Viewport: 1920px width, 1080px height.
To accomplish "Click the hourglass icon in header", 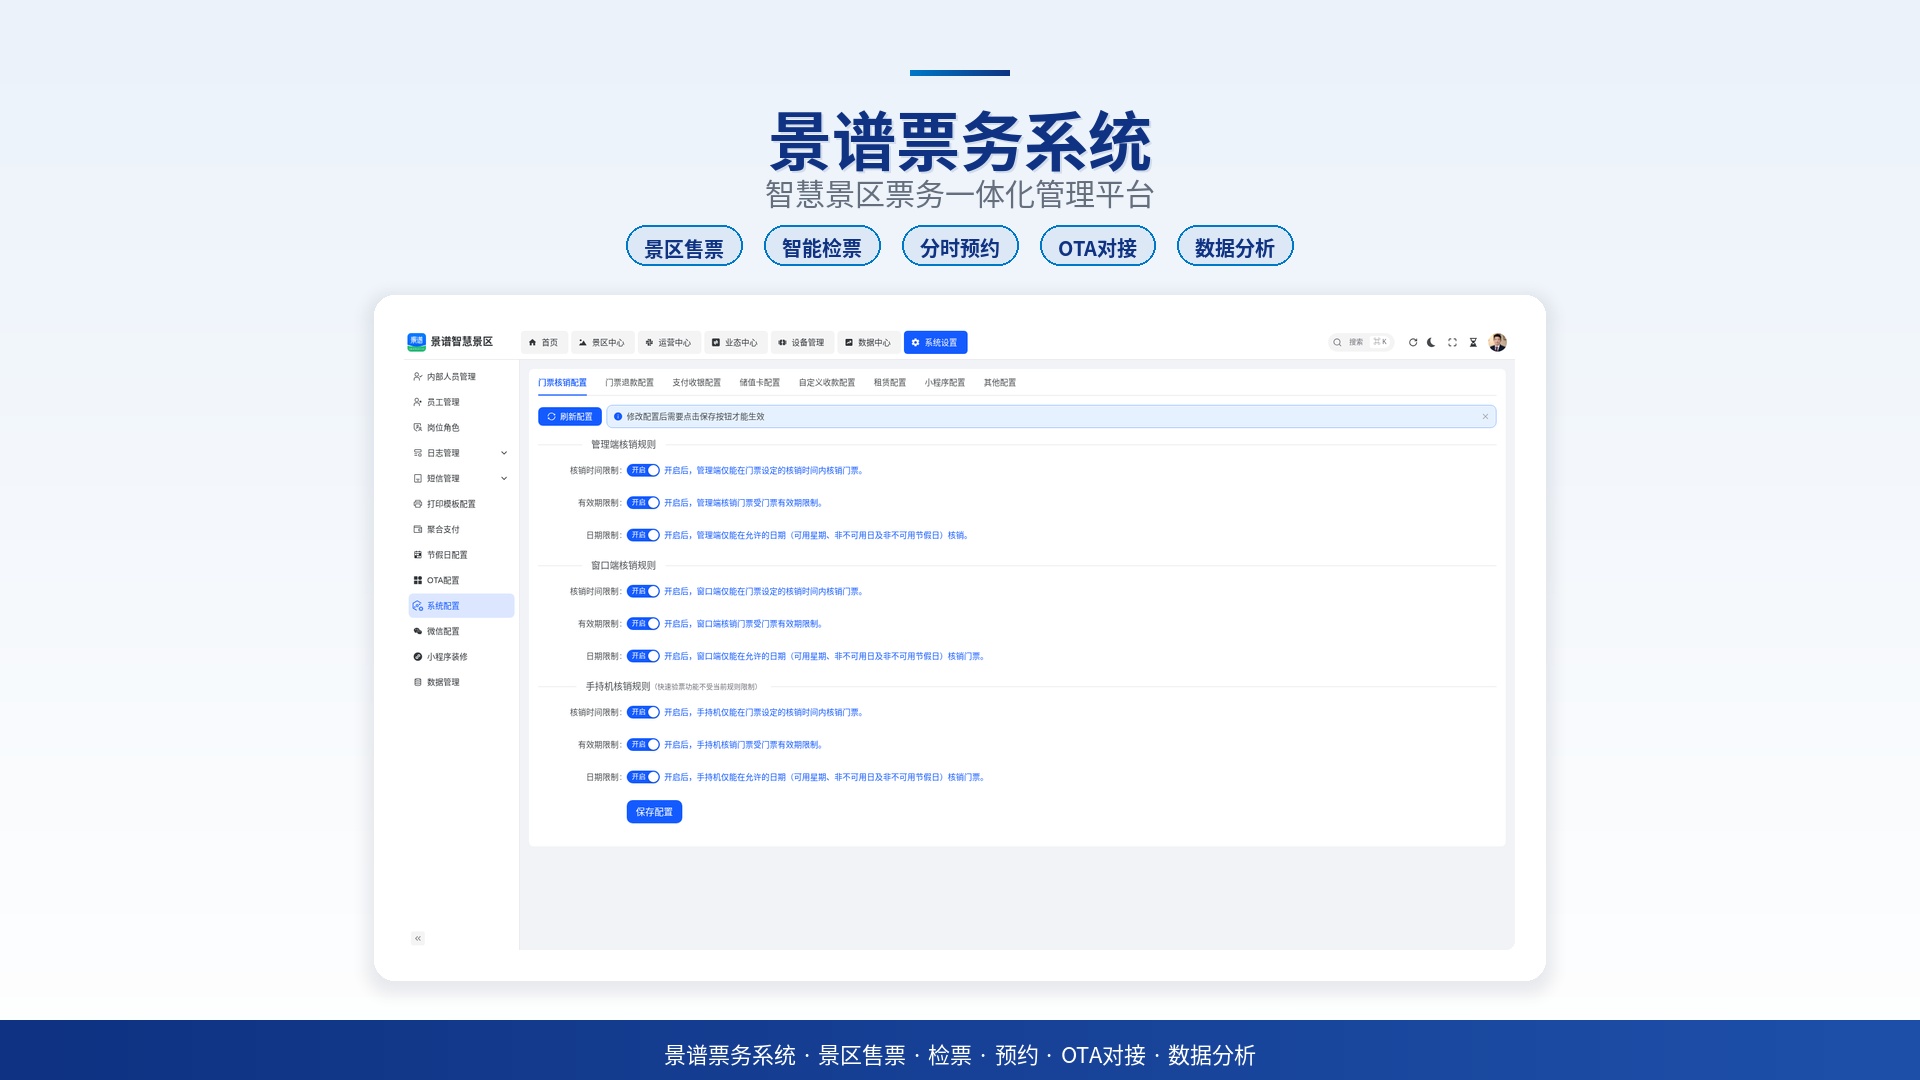I will click(1473, 343).
